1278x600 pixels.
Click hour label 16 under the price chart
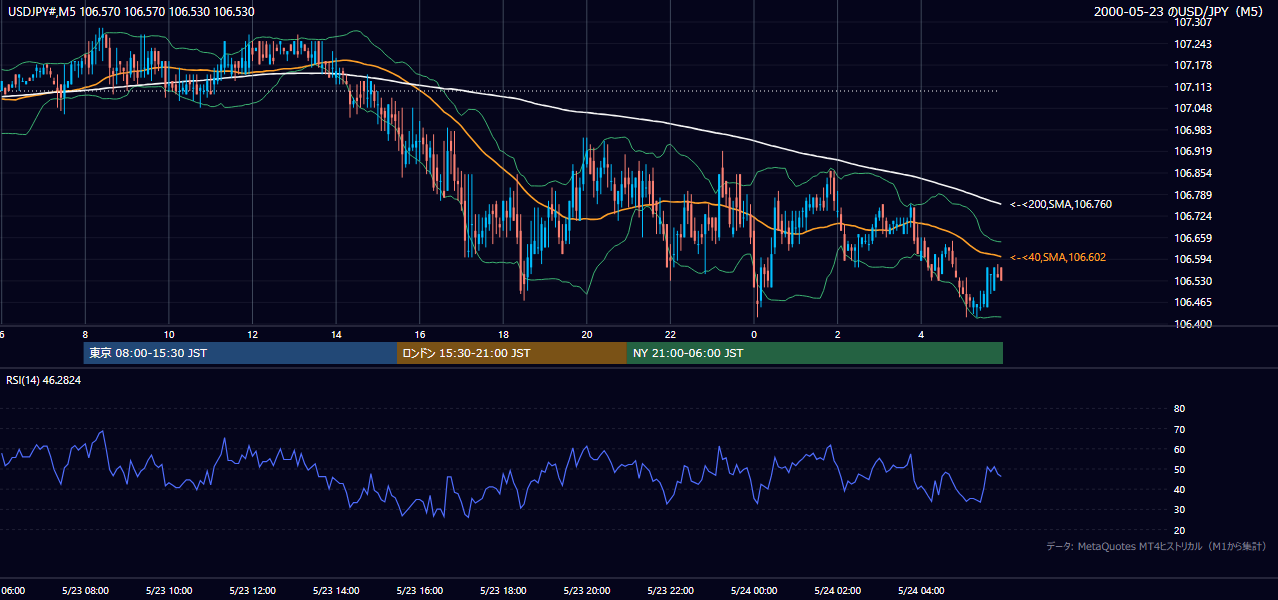click(x=421, y=335)
